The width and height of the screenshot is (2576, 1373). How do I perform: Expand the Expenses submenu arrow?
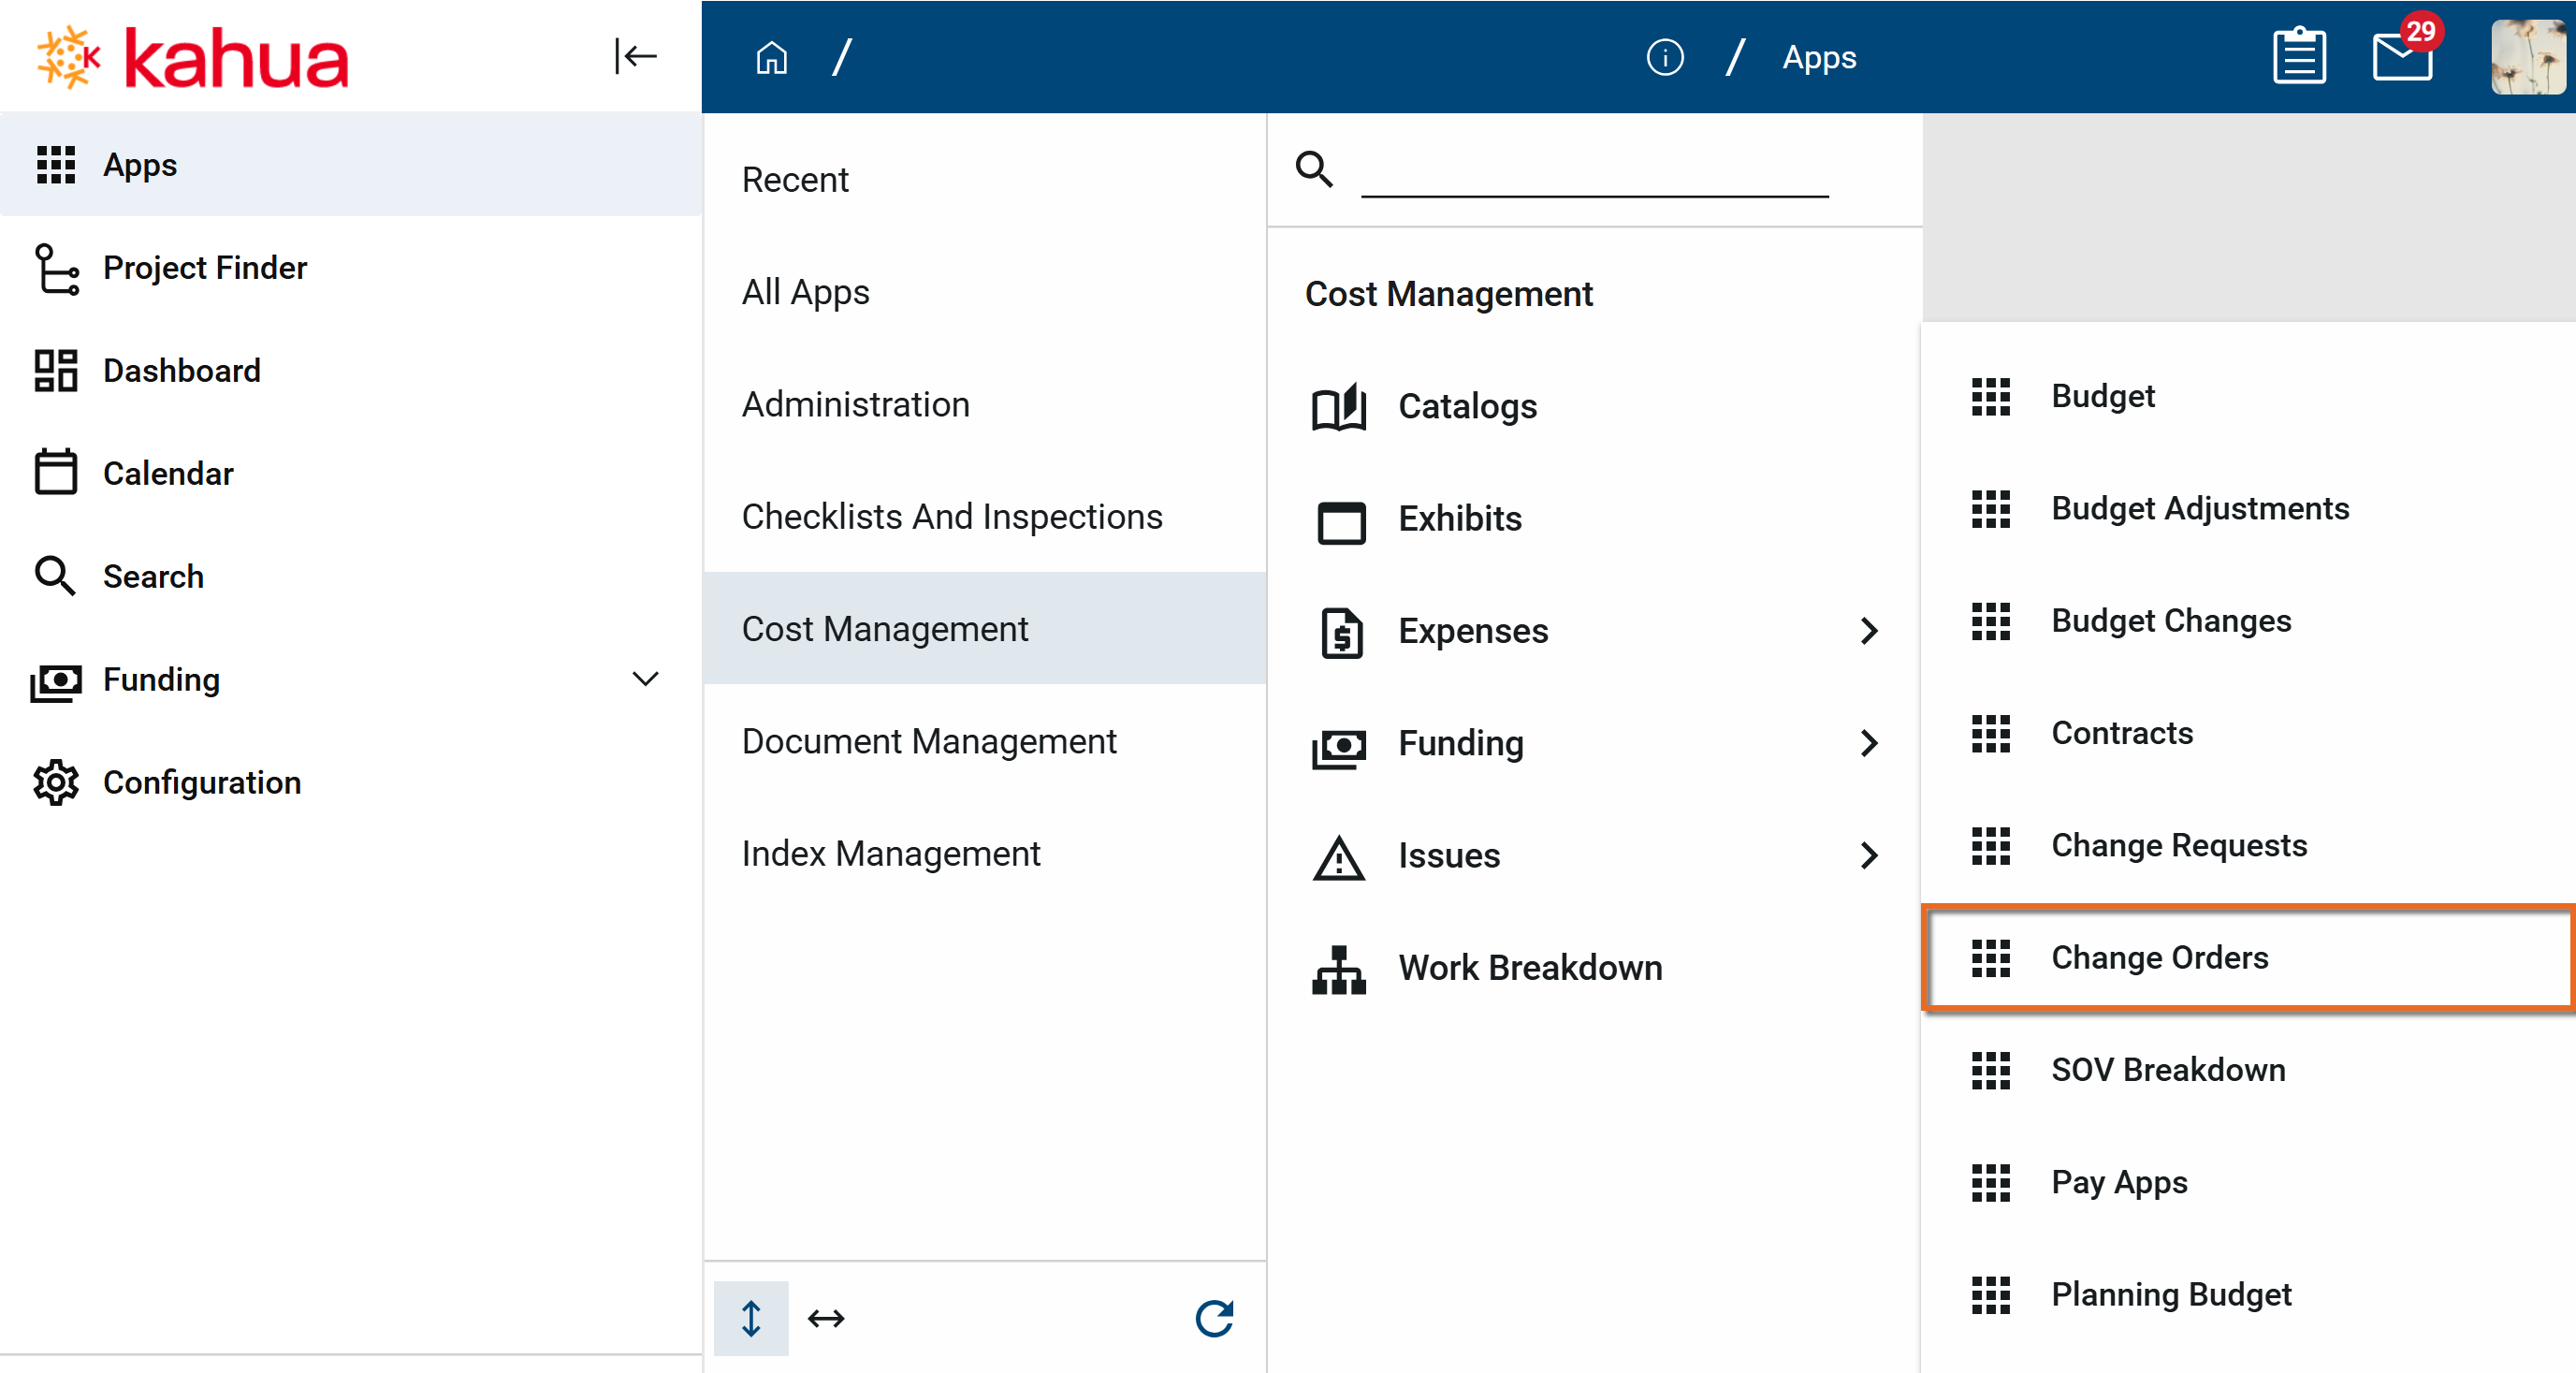point(1868,631)
